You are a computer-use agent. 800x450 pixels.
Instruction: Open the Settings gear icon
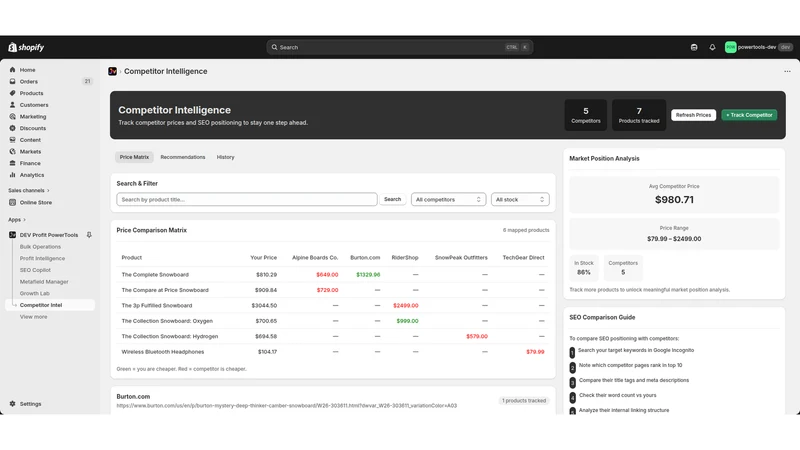click(13, 404)
